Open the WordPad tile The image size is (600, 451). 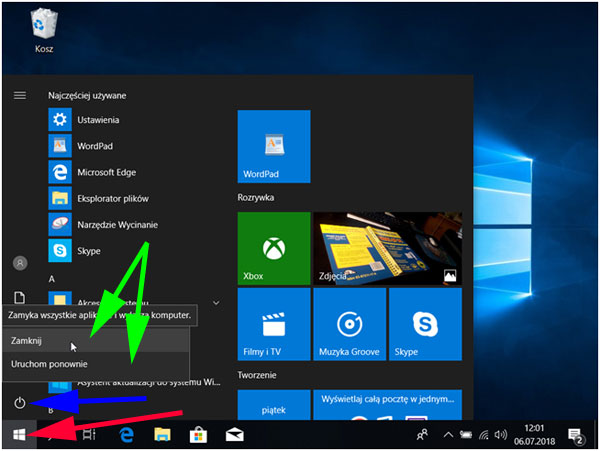(274, 146)
